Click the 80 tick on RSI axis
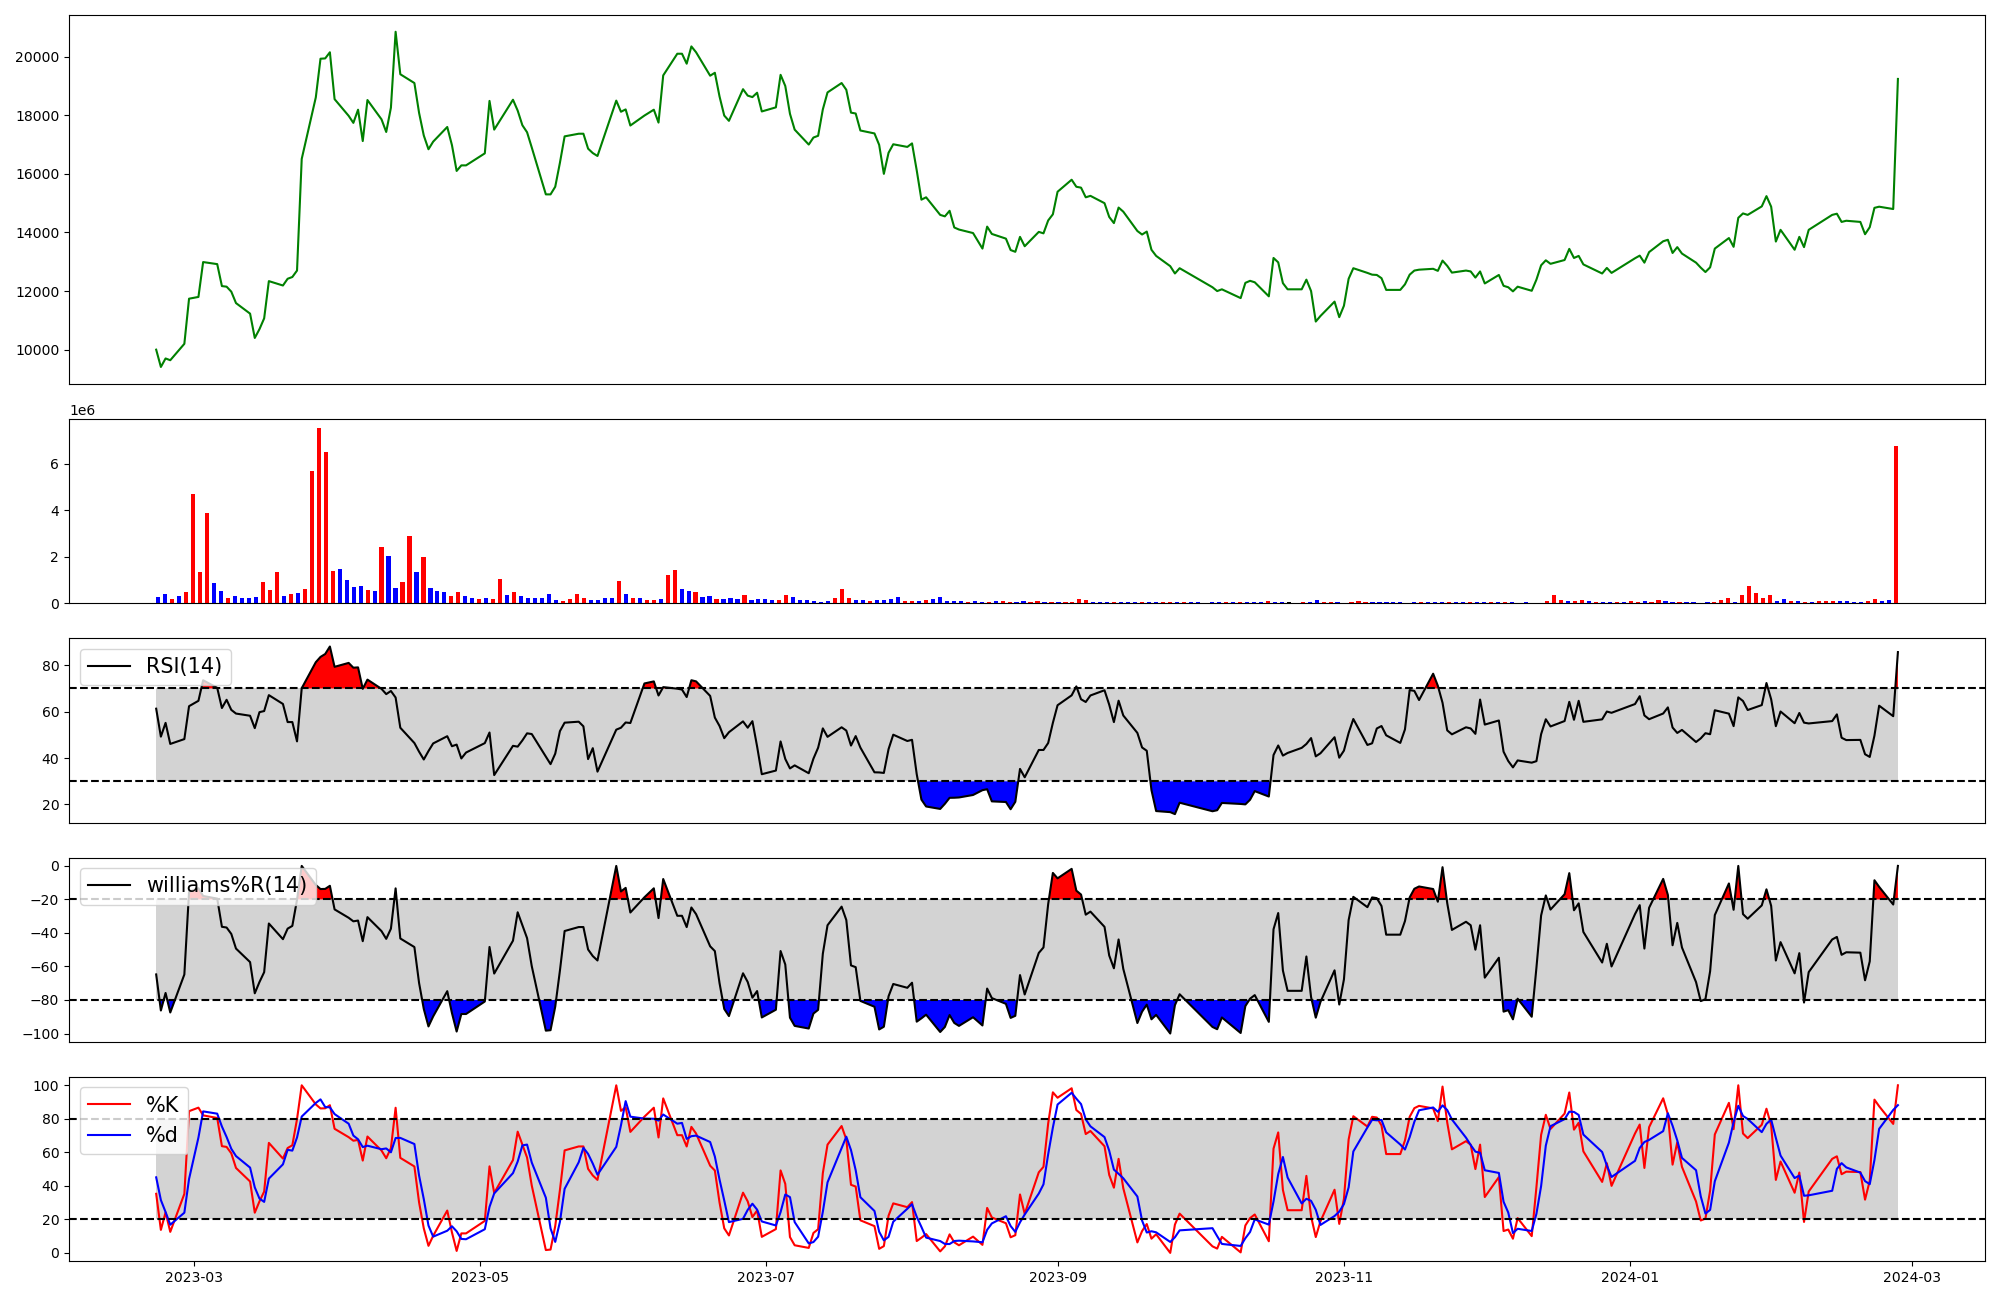The image size is (2000, 1300). 50,666
